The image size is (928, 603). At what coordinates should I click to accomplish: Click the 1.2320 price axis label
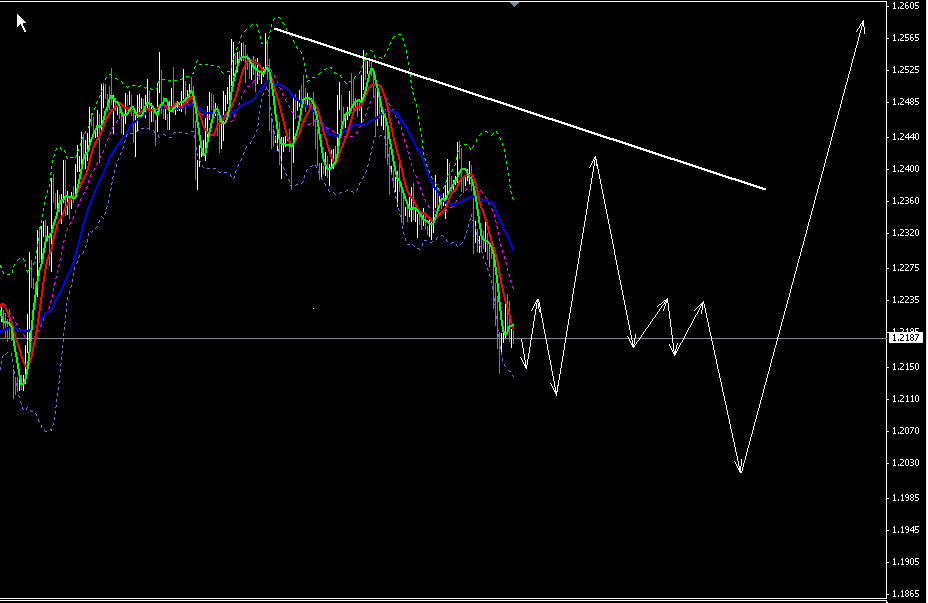(x=906, y=233)
